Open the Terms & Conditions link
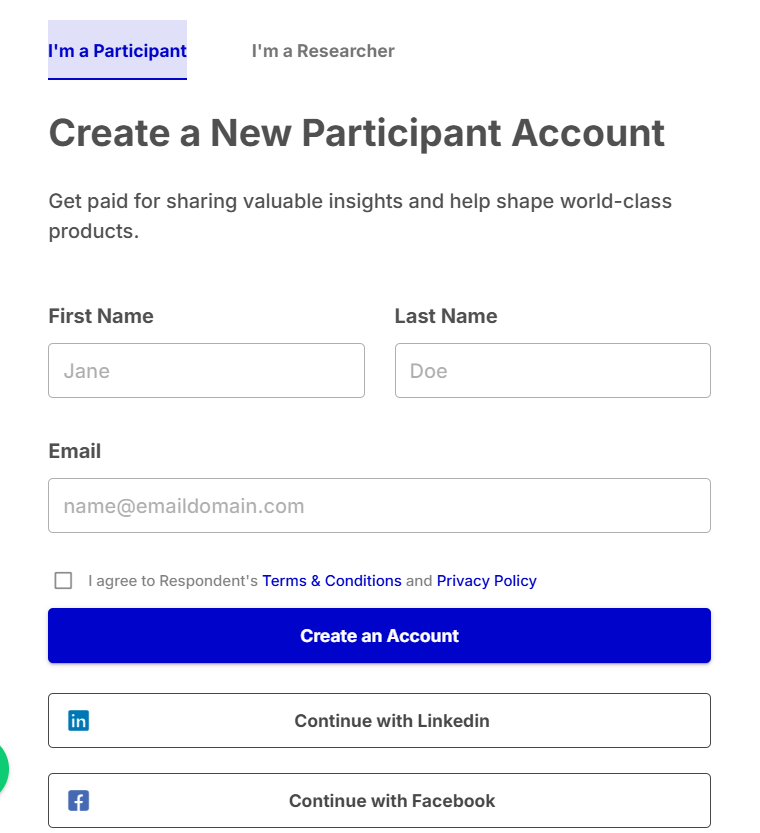Image resolution: width=760 pixels, height=833 pixels. point(331,581)
